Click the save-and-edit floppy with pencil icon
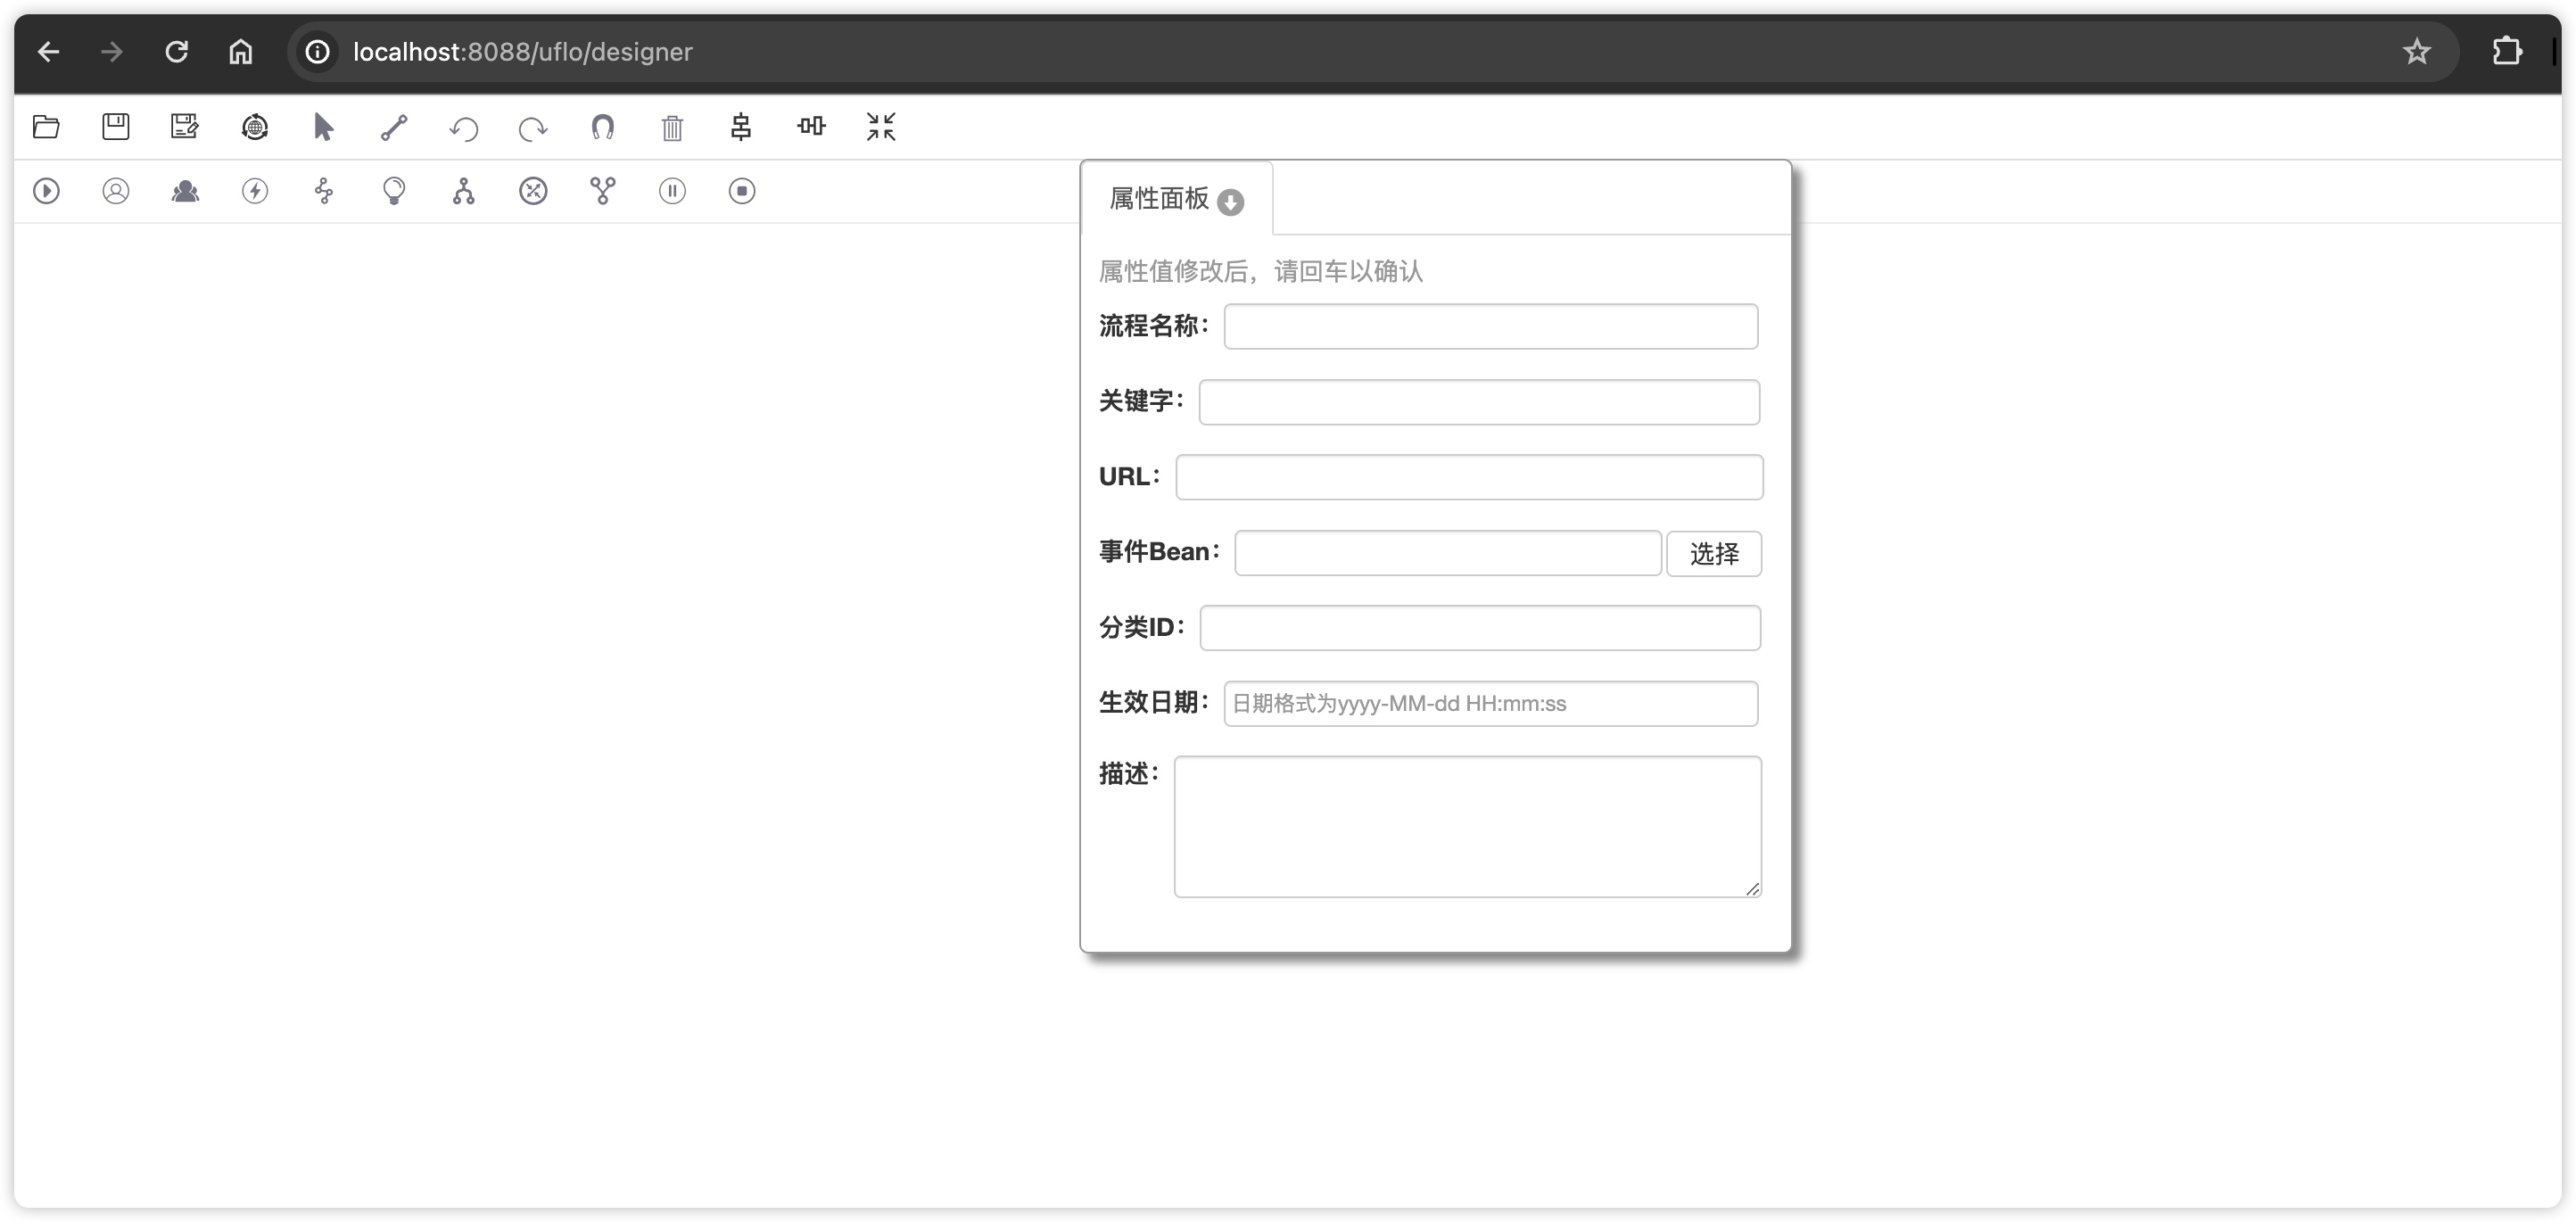This screenshot has width=2576, height=1222. 185,127
